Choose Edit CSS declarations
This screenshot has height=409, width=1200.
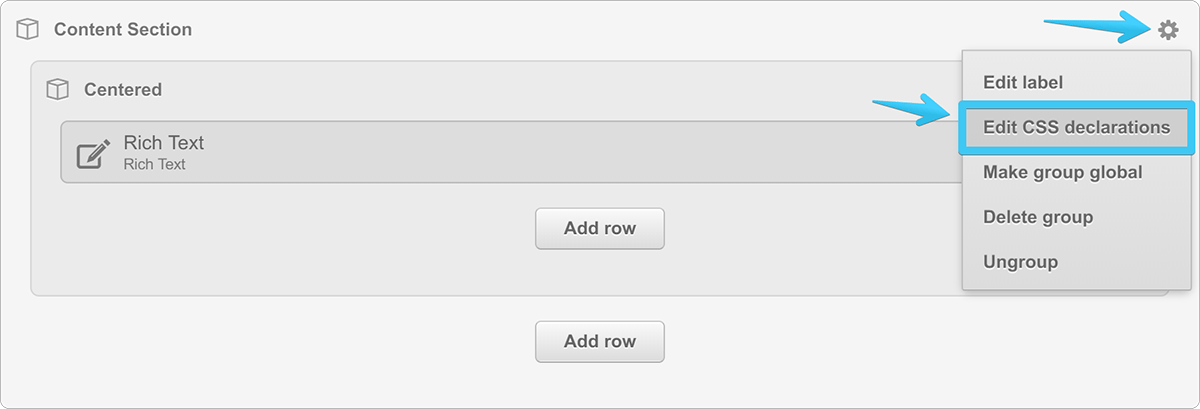coord(1076,127)
